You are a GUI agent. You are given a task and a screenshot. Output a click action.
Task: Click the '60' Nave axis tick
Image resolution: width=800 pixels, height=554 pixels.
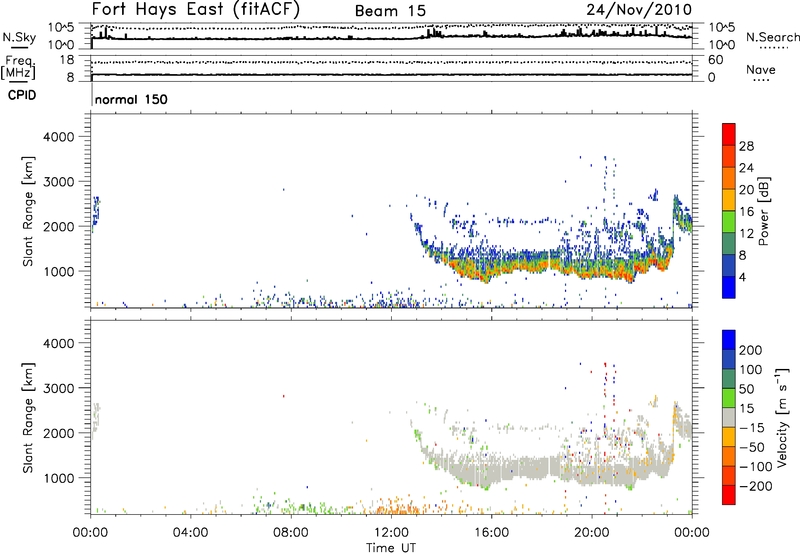(715, 60)
